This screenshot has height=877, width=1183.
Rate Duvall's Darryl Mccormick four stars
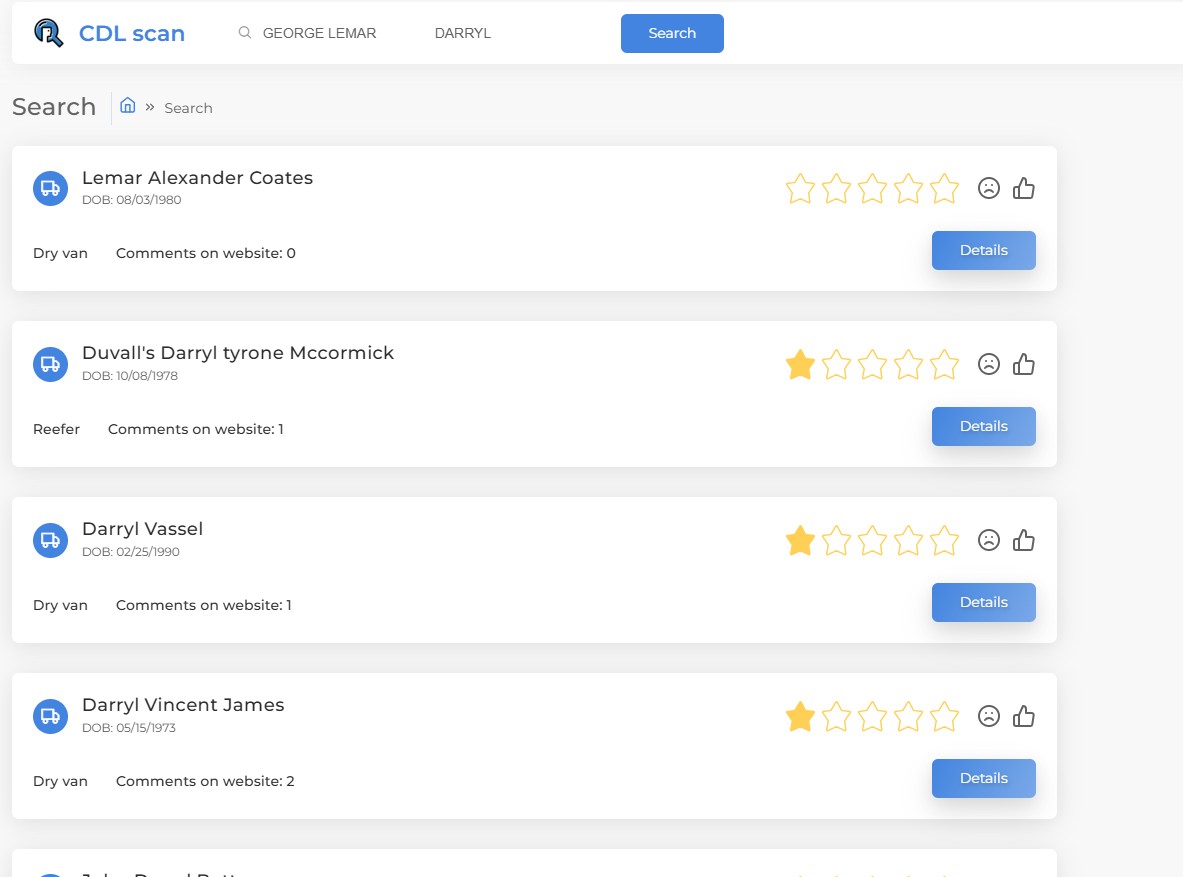(908, 365)
